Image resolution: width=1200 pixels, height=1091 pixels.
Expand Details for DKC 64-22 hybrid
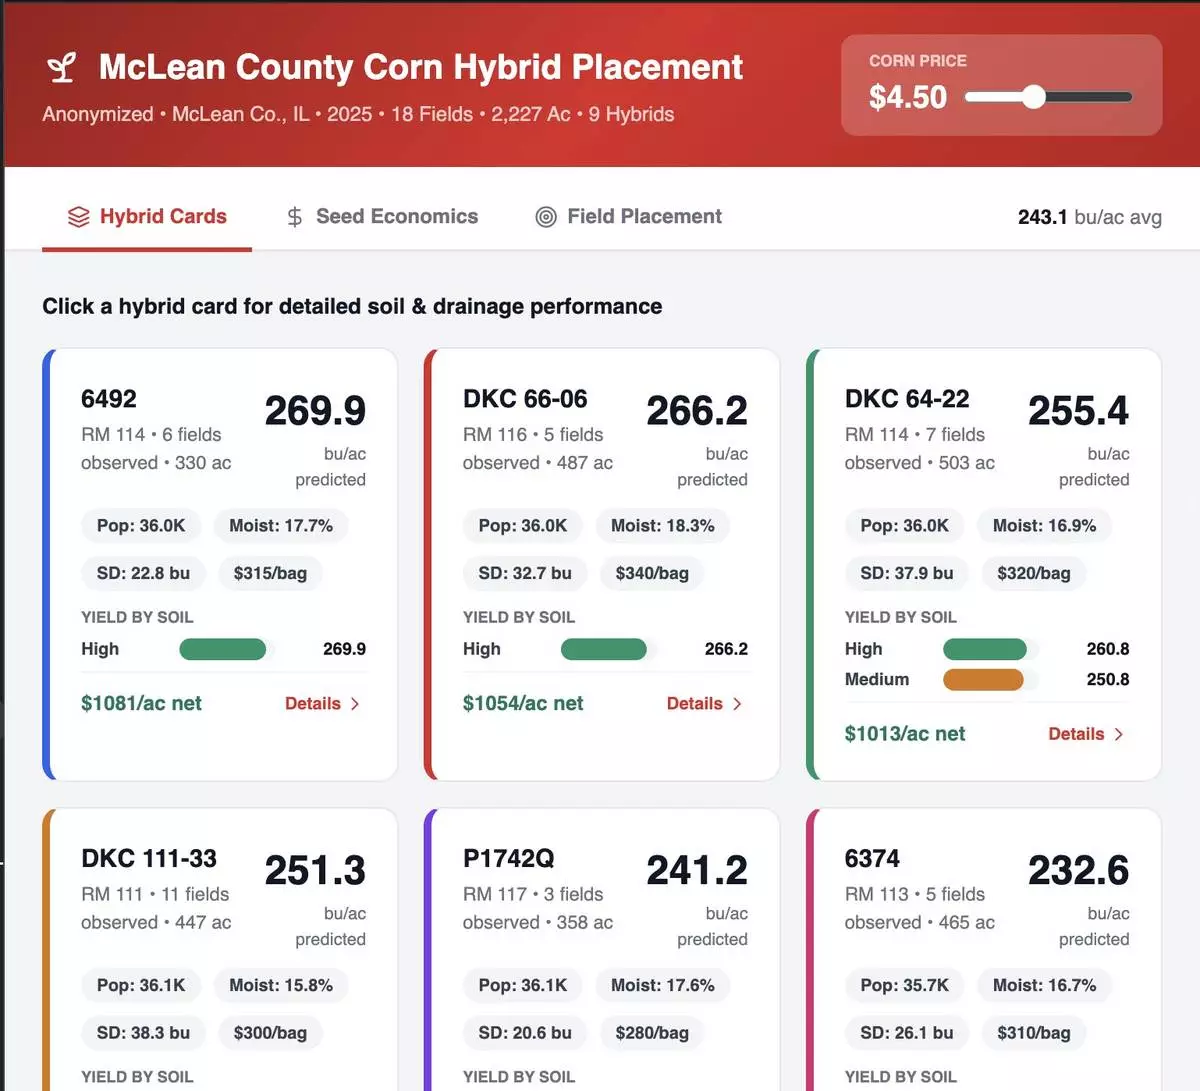pyautogui.click(x=1075, y=733)
